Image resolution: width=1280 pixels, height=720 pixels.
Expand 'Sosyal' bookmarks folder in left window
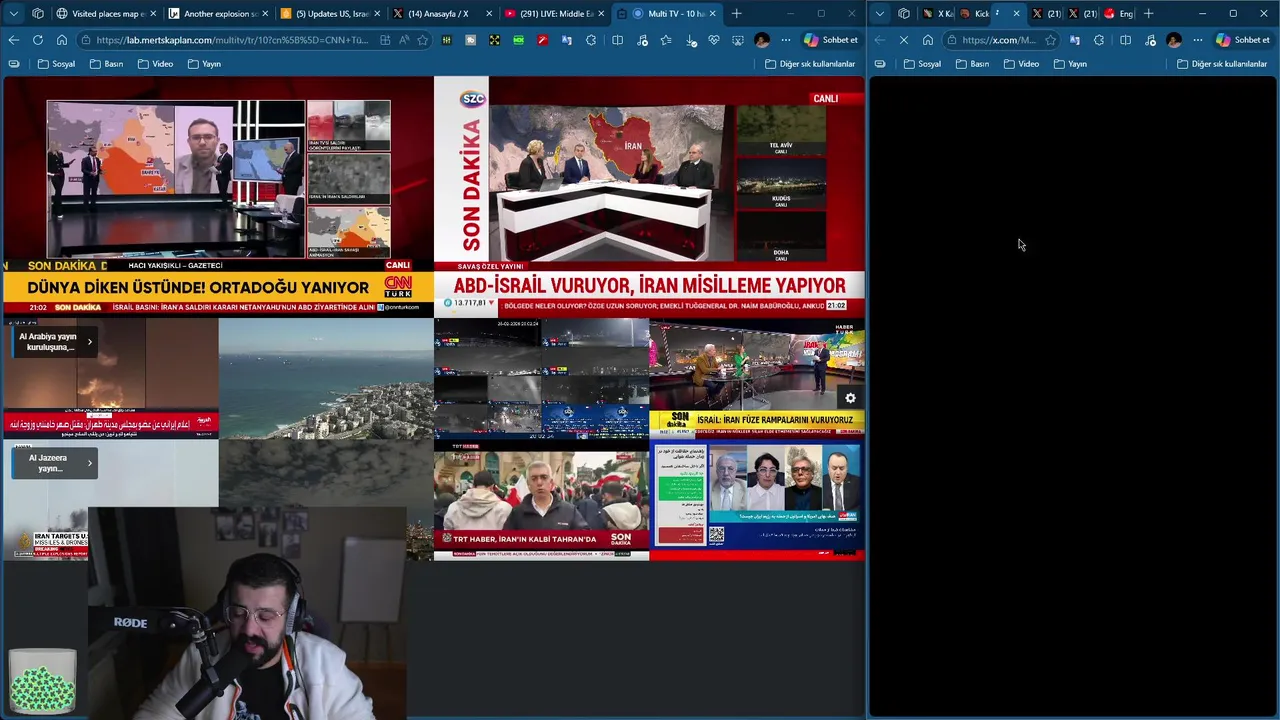[x=57, y=64]
